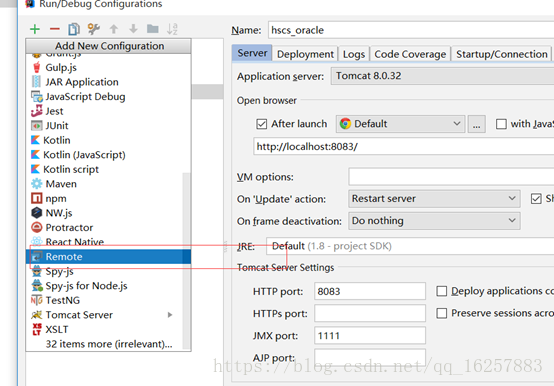The image size is (554, 386).
Task: Enable the 'with JavaScript debugger' checkbox
Action: pos(501,124)
